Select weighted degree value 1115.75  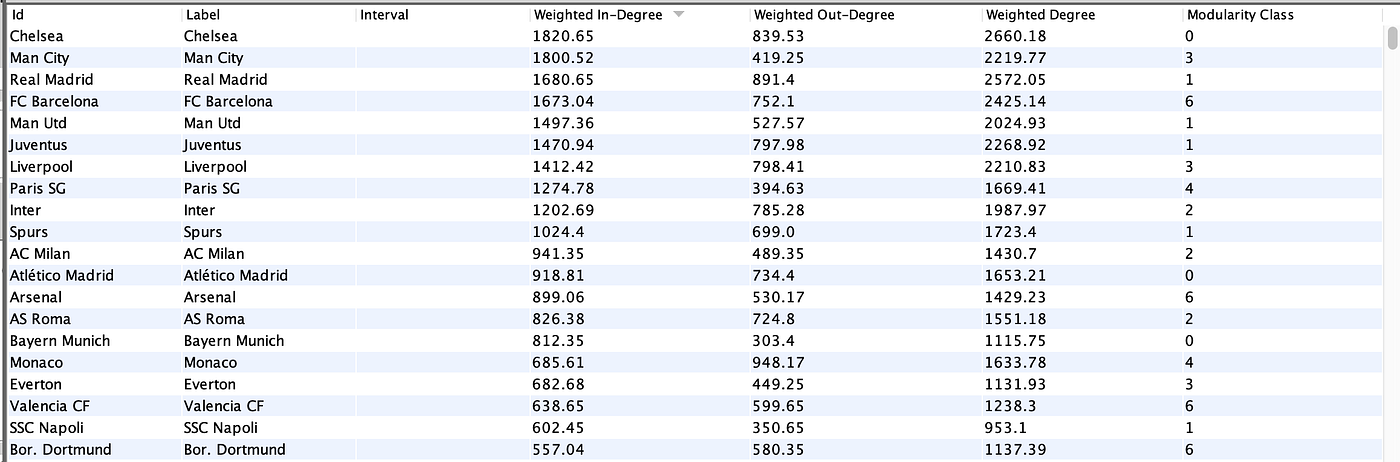click(x=1017, y=341)
